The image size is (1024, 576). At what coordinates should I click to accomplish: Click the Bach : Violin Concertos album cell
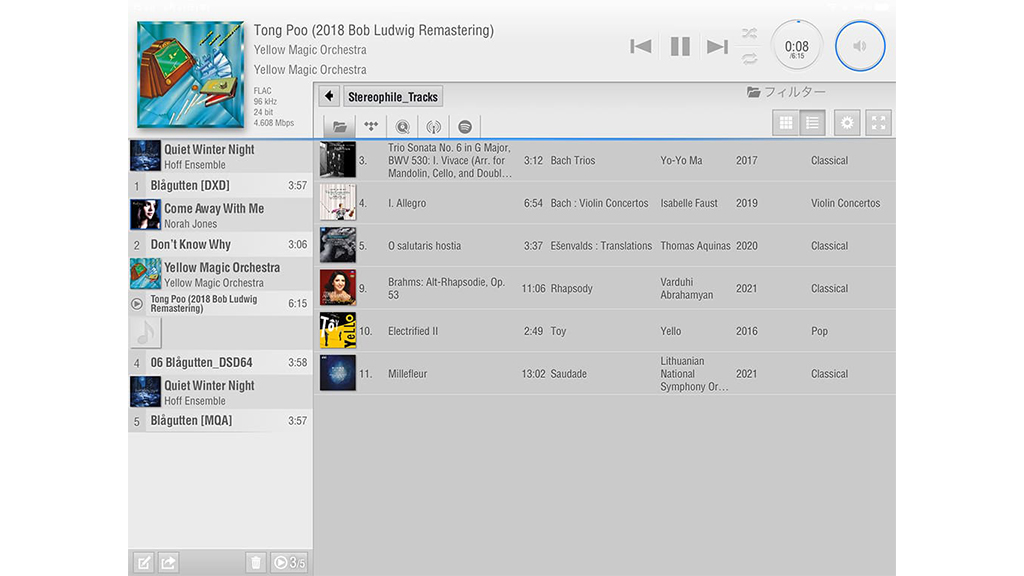click(x=600, y=203)
